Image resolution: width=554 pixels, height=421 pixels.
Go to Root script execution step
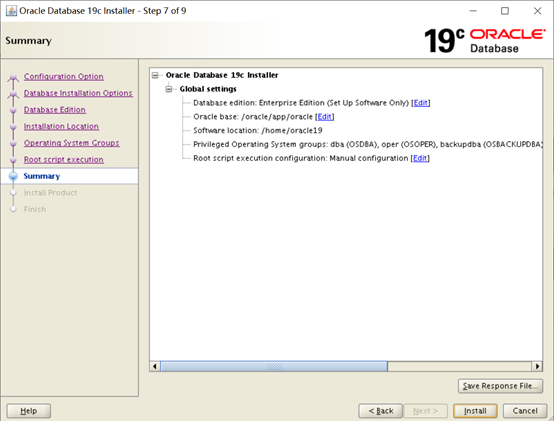click(64, 160)
